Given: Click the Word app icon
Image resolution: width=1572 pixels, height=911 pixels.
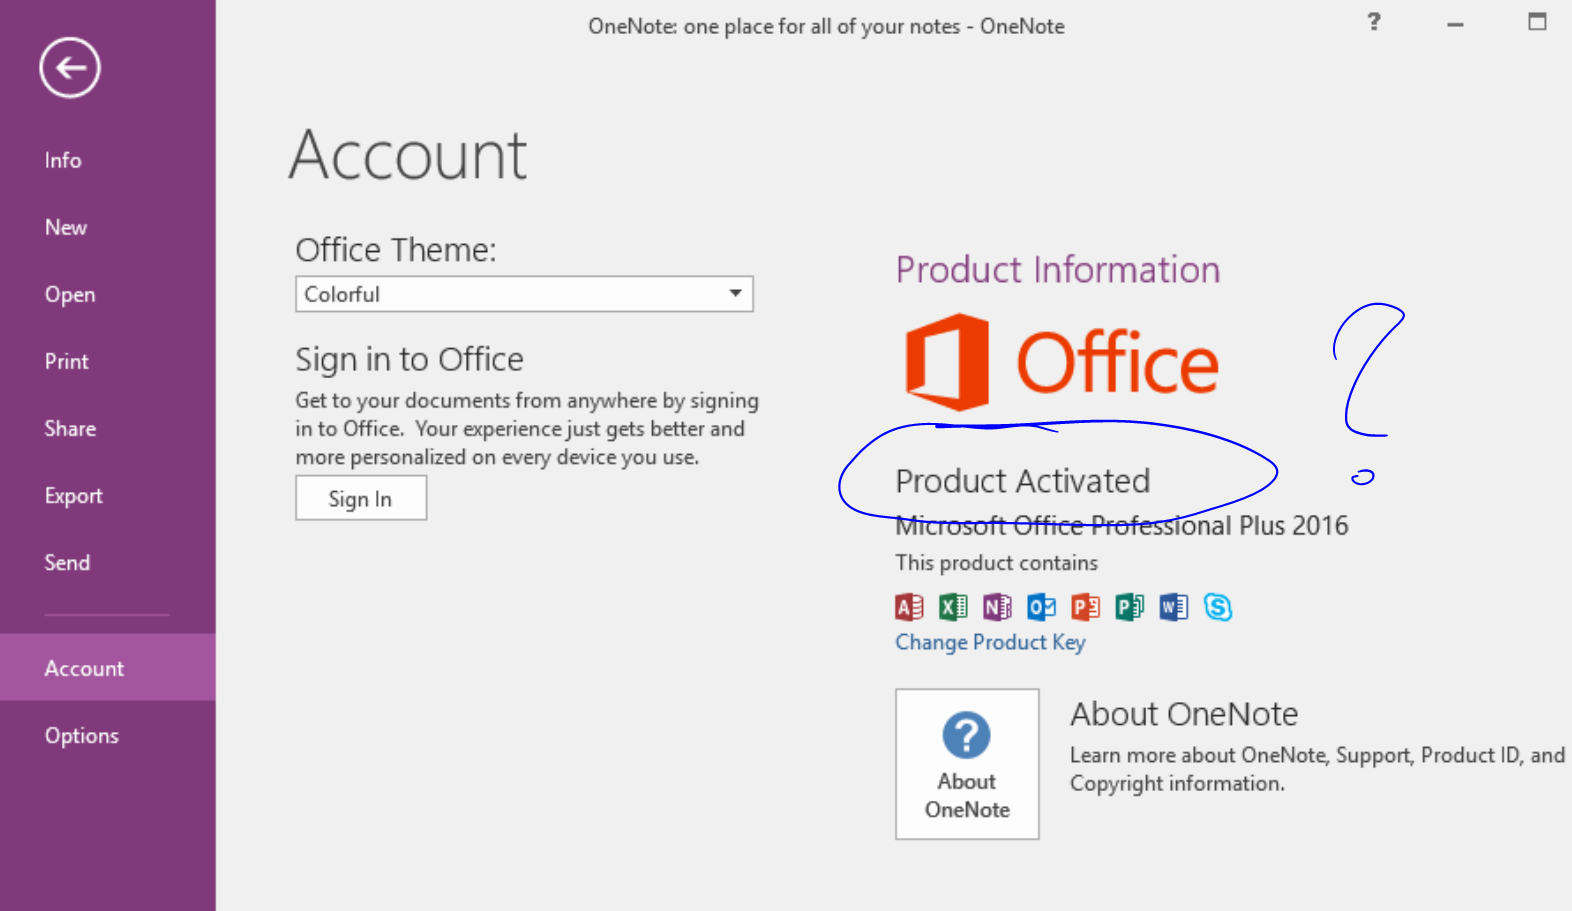Looking at the screenshot, I should coord(1173,607).
